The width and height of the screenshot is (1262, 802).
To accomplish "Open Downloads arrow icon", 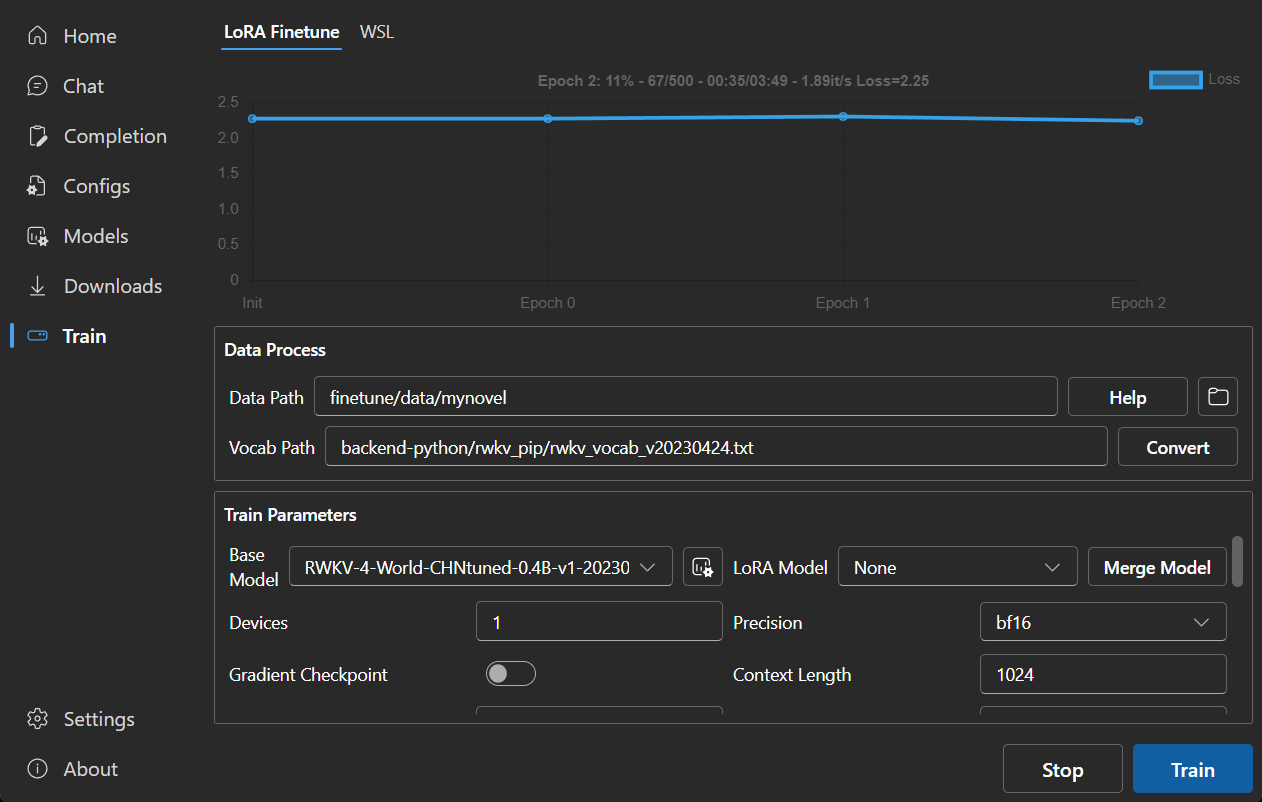I will pos(38,286).
